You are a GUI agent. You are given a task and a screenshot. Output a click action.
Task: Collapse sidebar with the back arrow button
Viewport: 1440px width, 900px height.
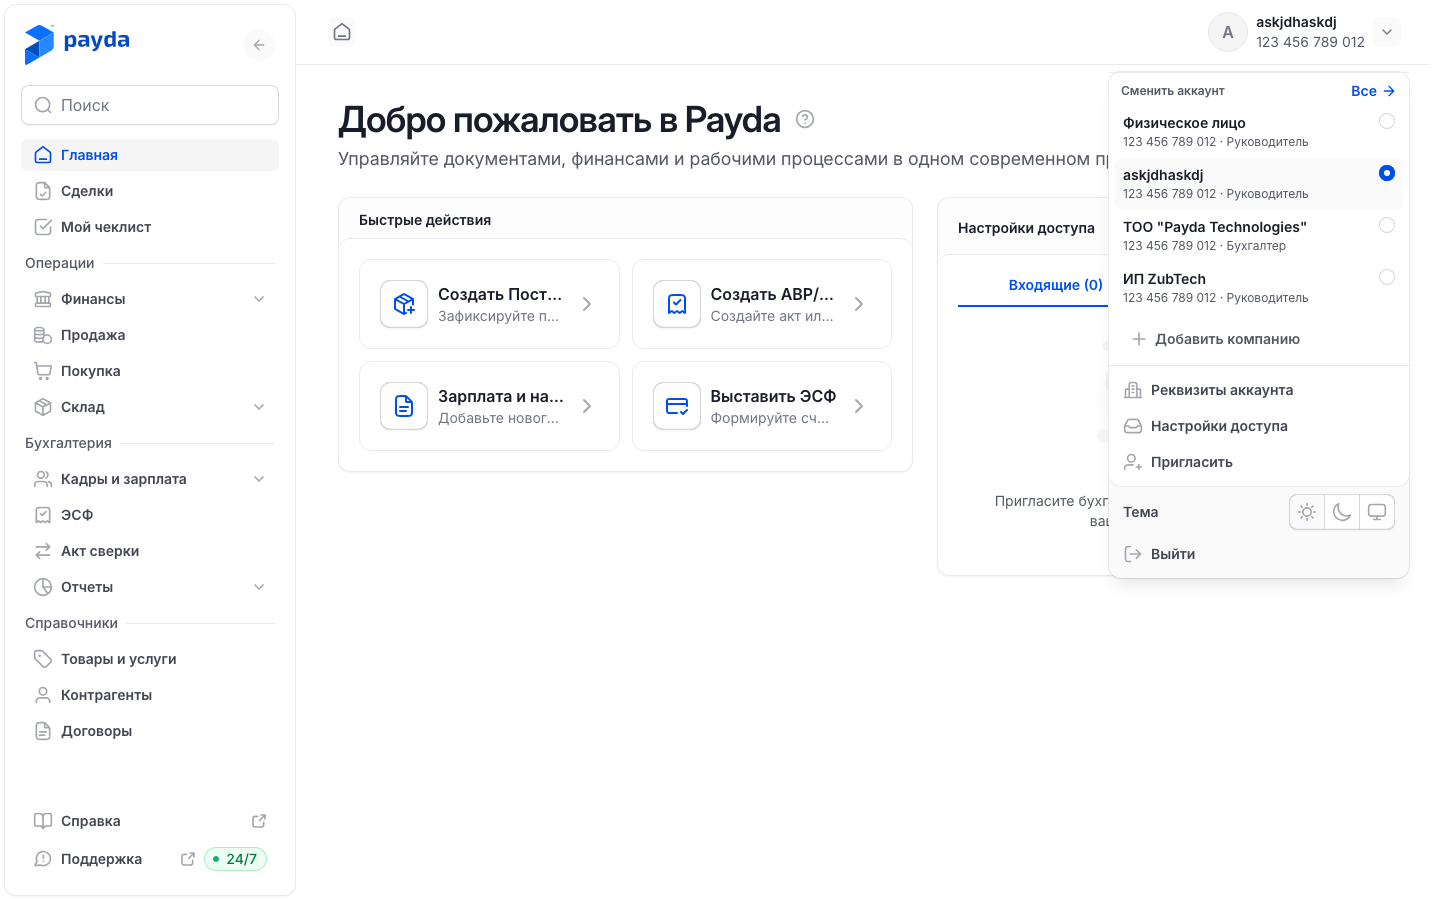point(259,45)
